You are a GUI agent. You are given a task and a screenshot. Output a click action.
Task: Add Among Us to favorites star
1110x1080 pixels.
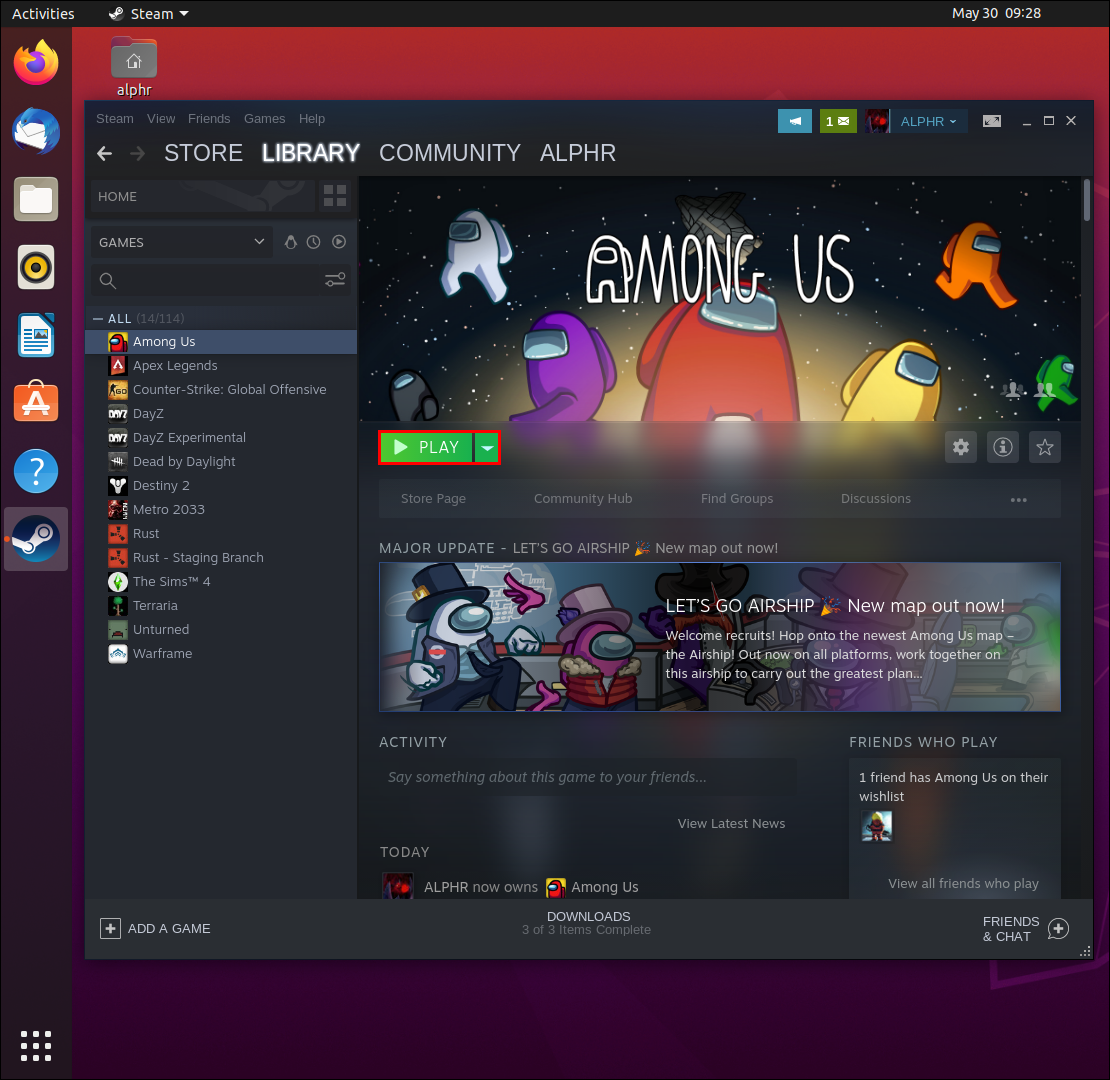[x=1044, y=447]
